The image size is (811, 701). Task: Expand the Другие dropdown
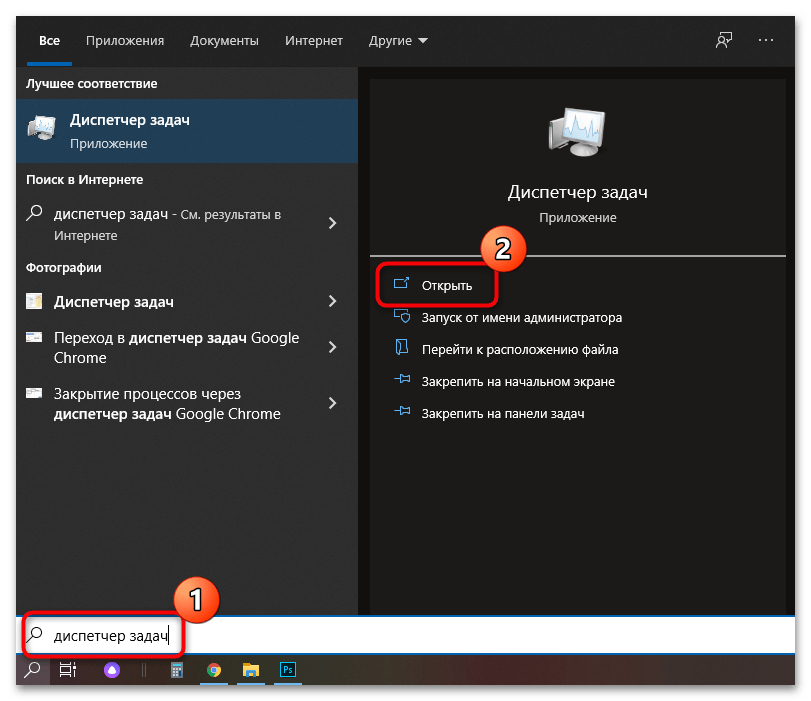398,40
